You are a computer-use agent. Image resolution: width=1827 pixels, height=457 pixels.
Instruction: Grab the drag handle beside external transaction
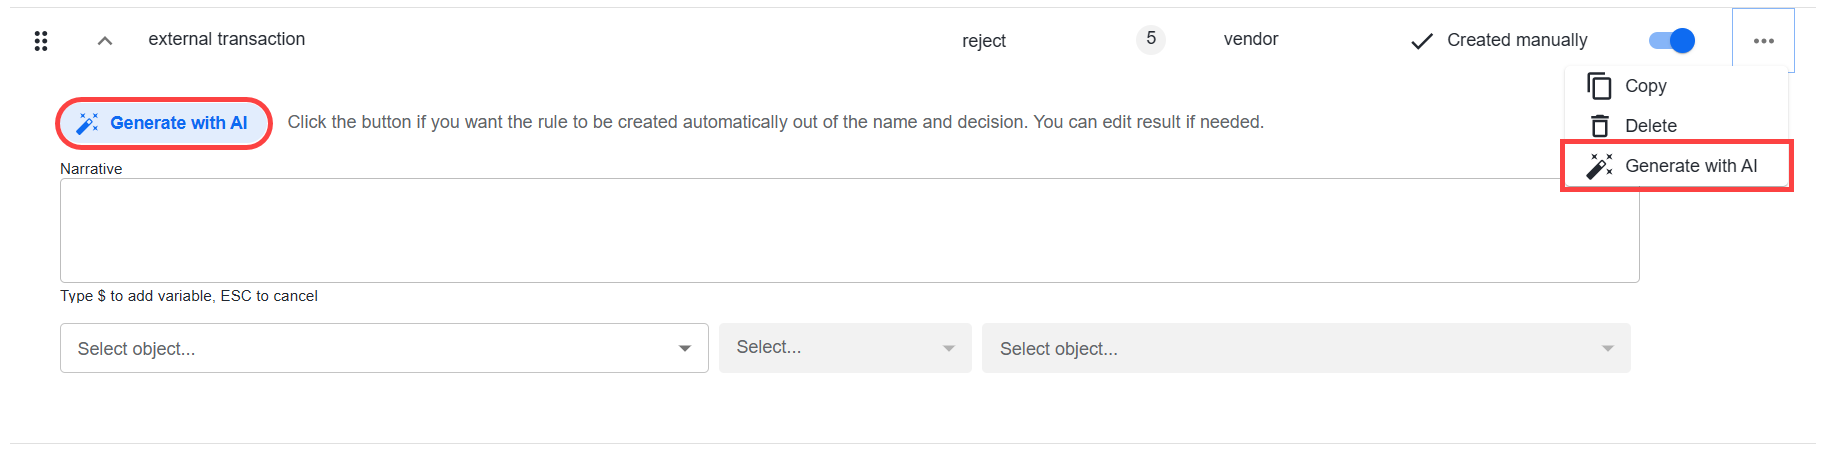(x=41, y=41)
